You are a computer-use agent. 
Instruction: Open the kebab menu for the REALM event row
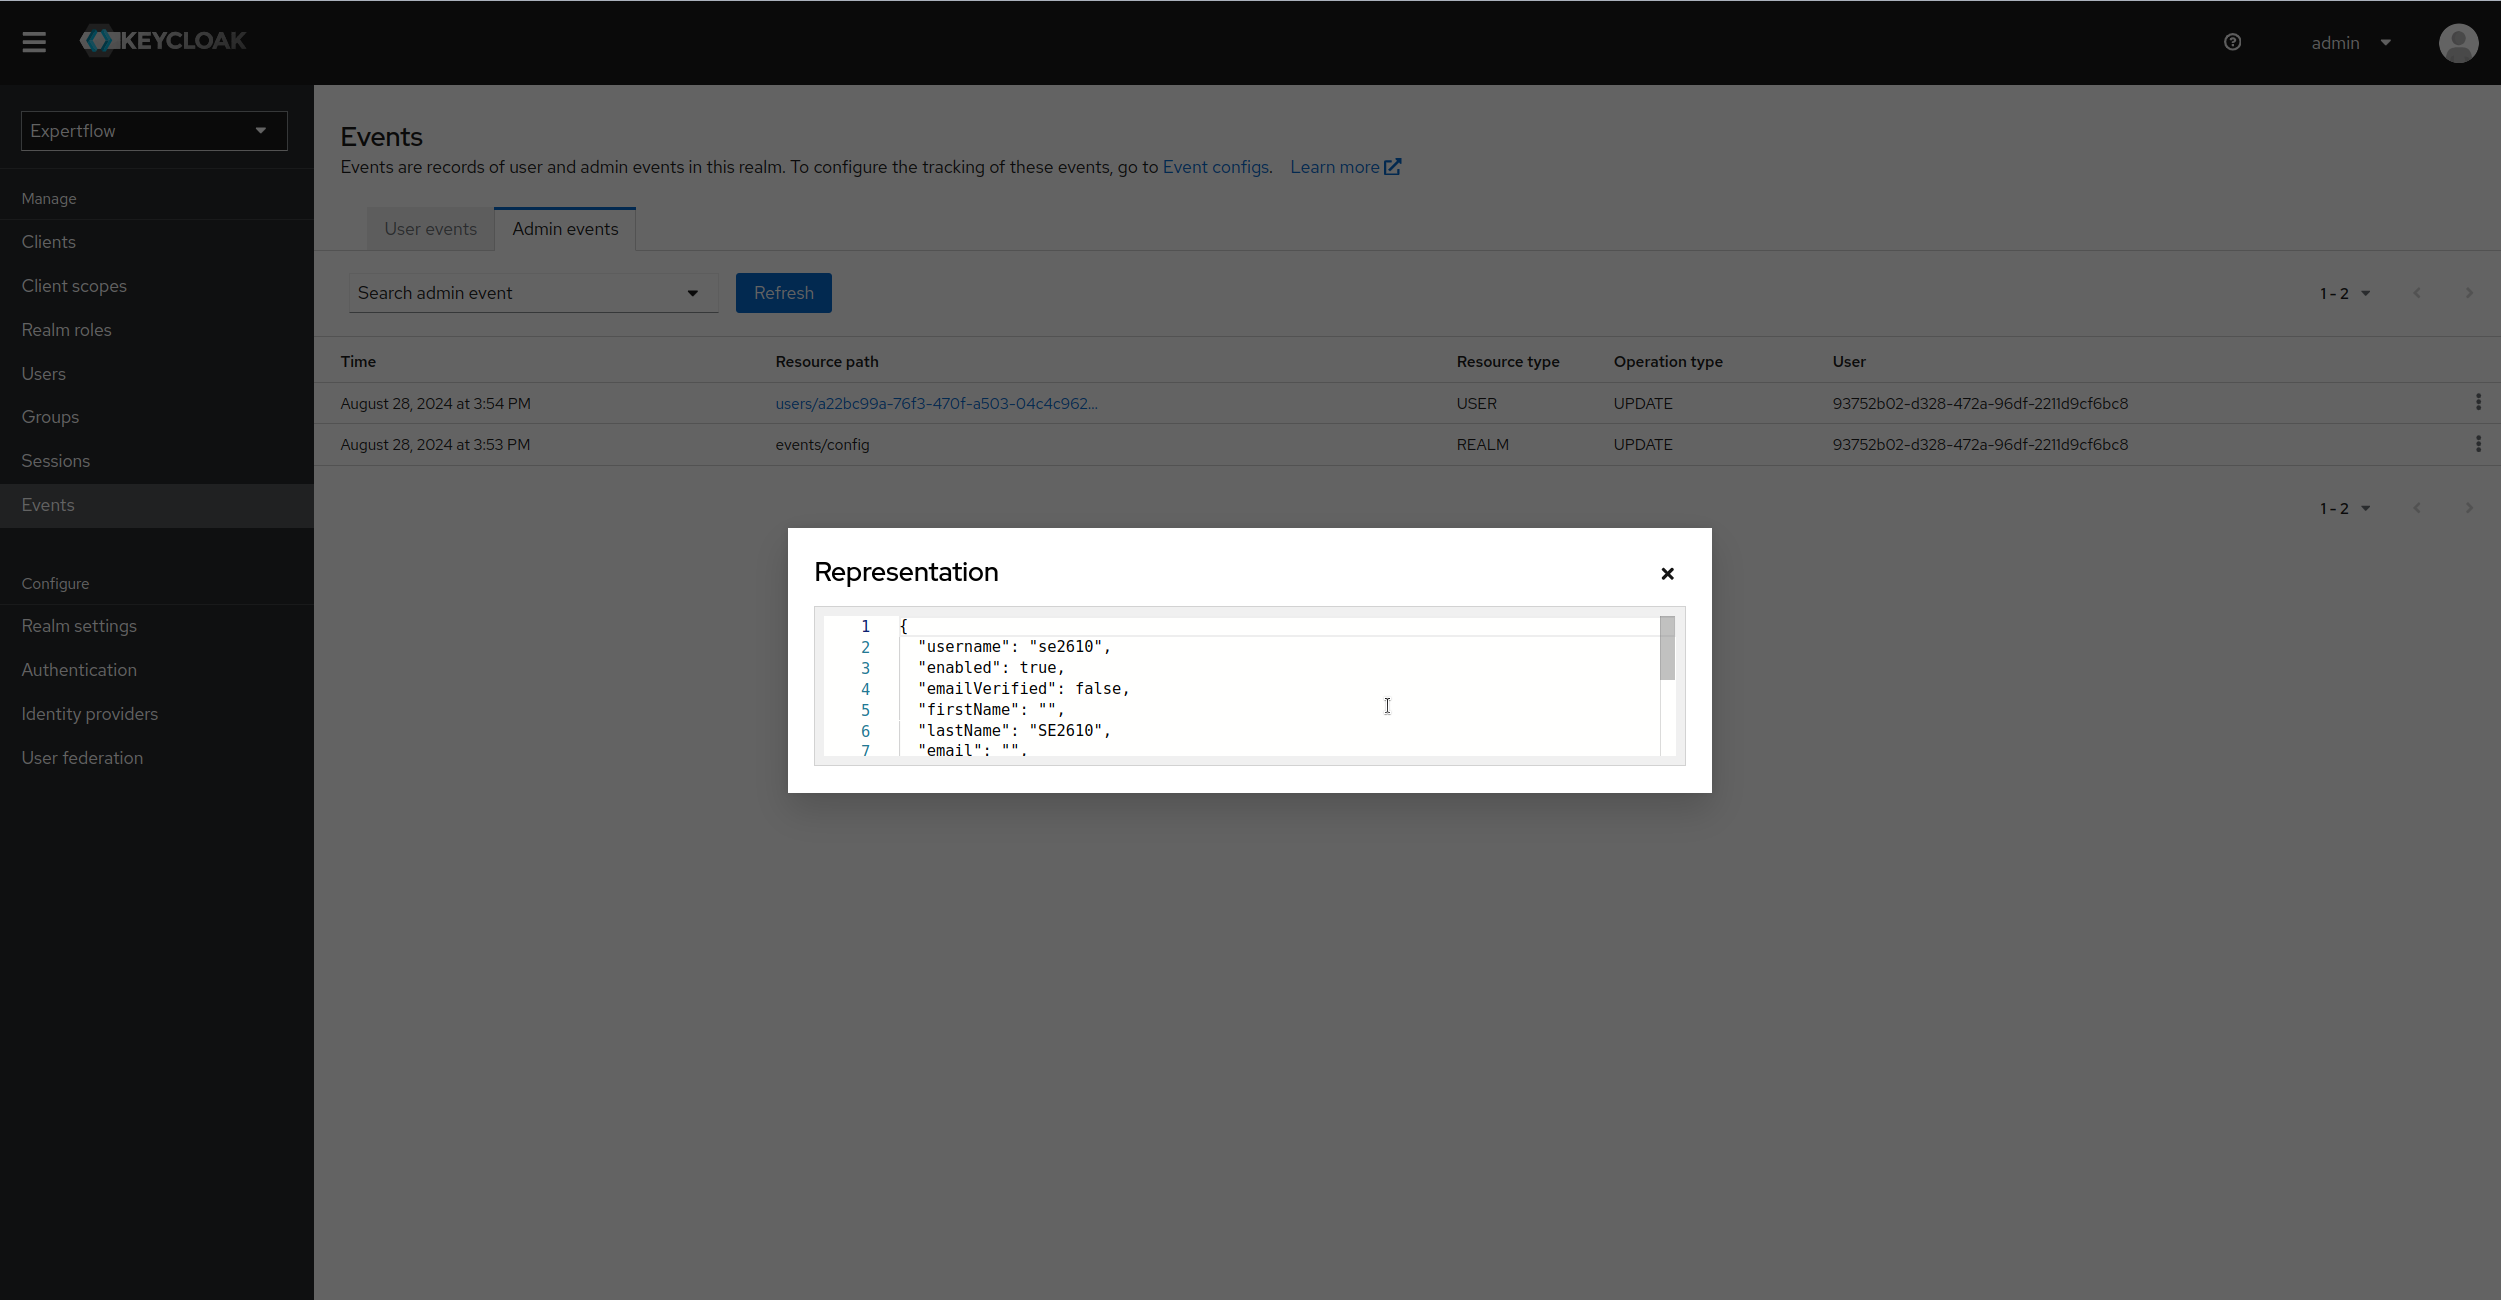click(2479, 444)
